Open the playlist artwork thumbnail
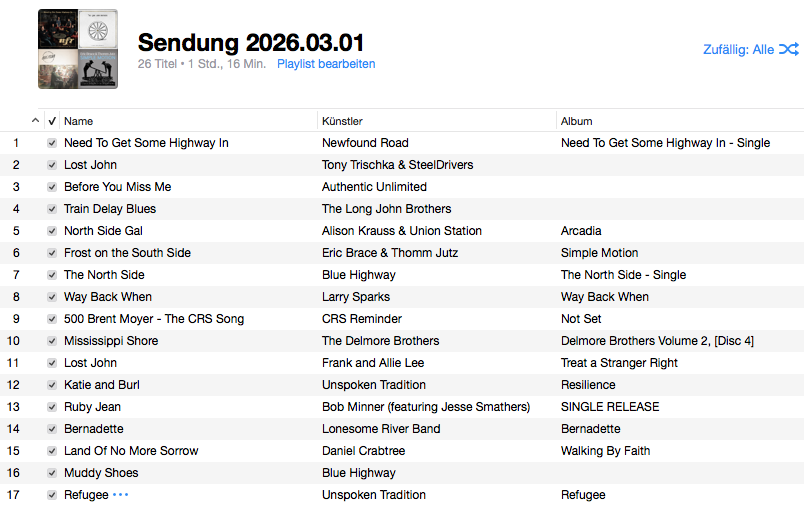This screenshot has width=804, height=506. tap(78, 49)
